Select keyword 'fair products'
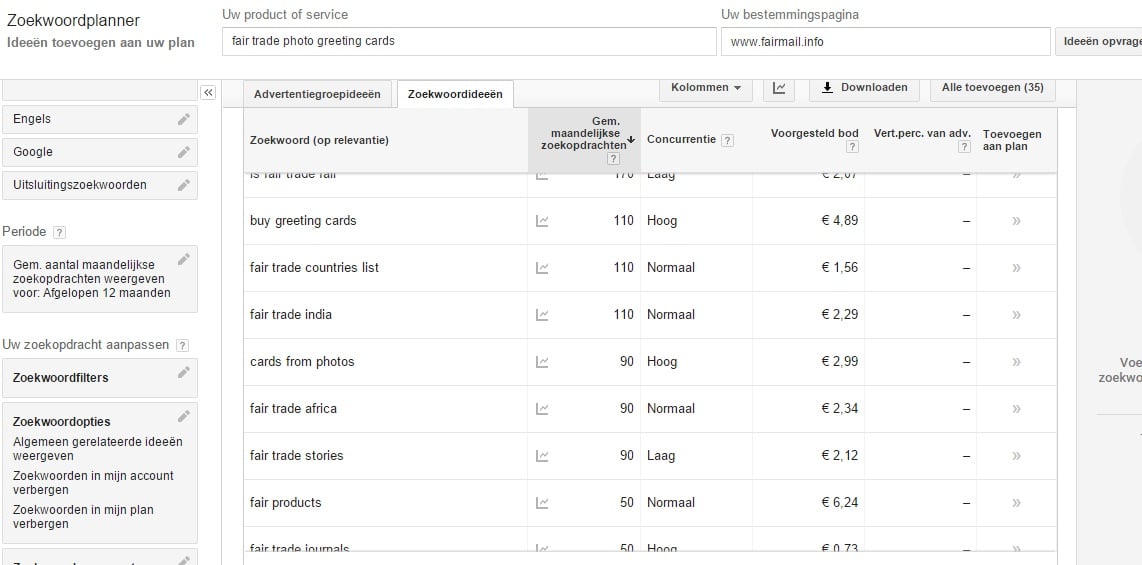The image size is (1142, 565). [286, 502]
